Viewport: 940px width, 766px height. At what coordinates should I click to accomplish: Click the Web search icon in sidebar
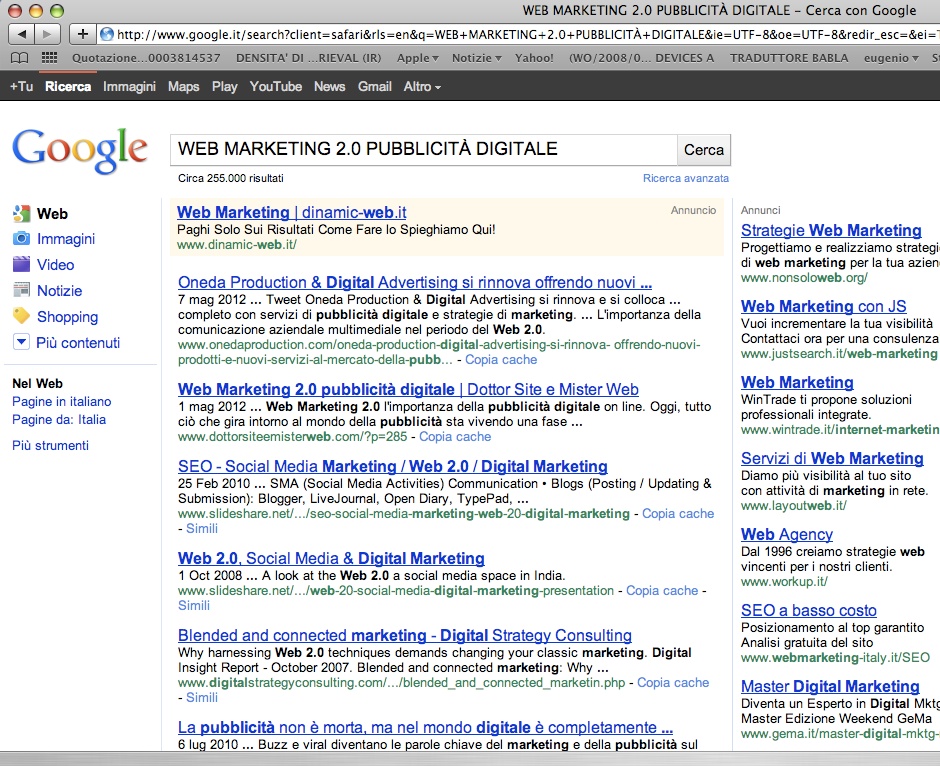[x=22, y=213]
